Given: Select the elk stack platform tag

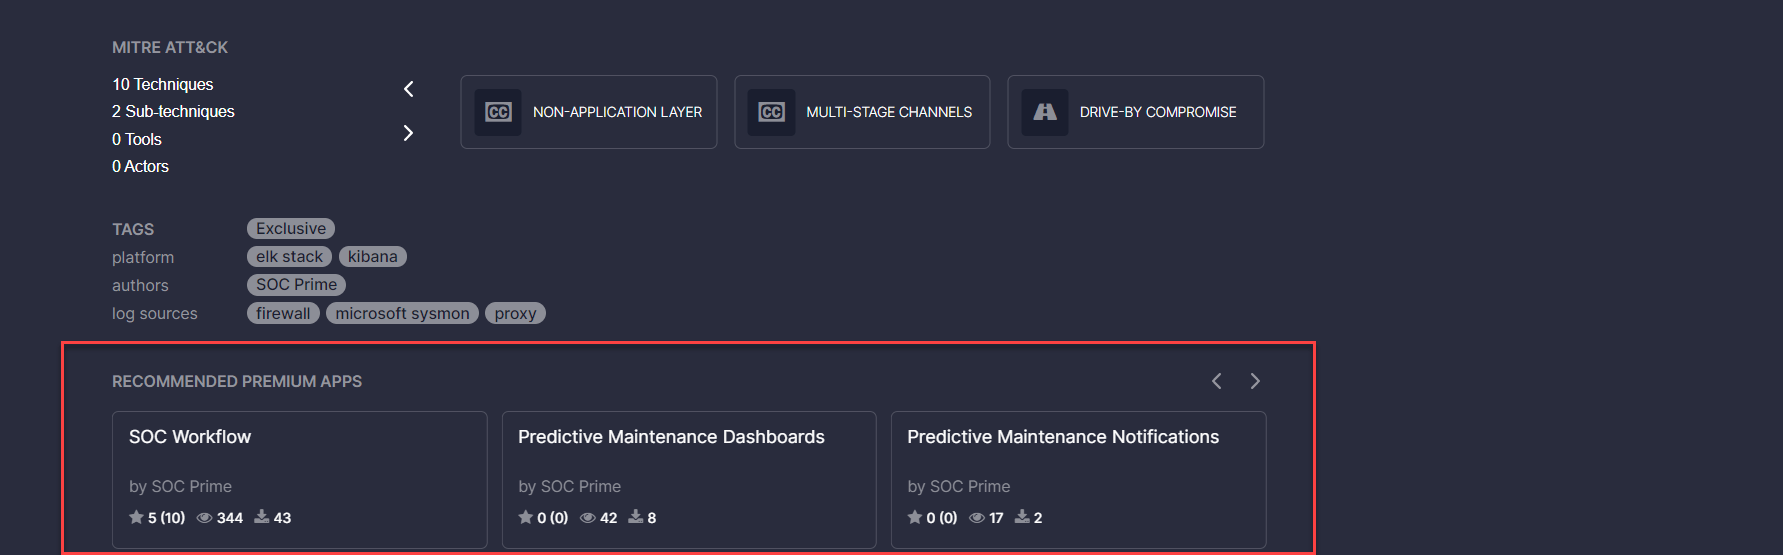Looking at the screenshot, I should (289, 257).
